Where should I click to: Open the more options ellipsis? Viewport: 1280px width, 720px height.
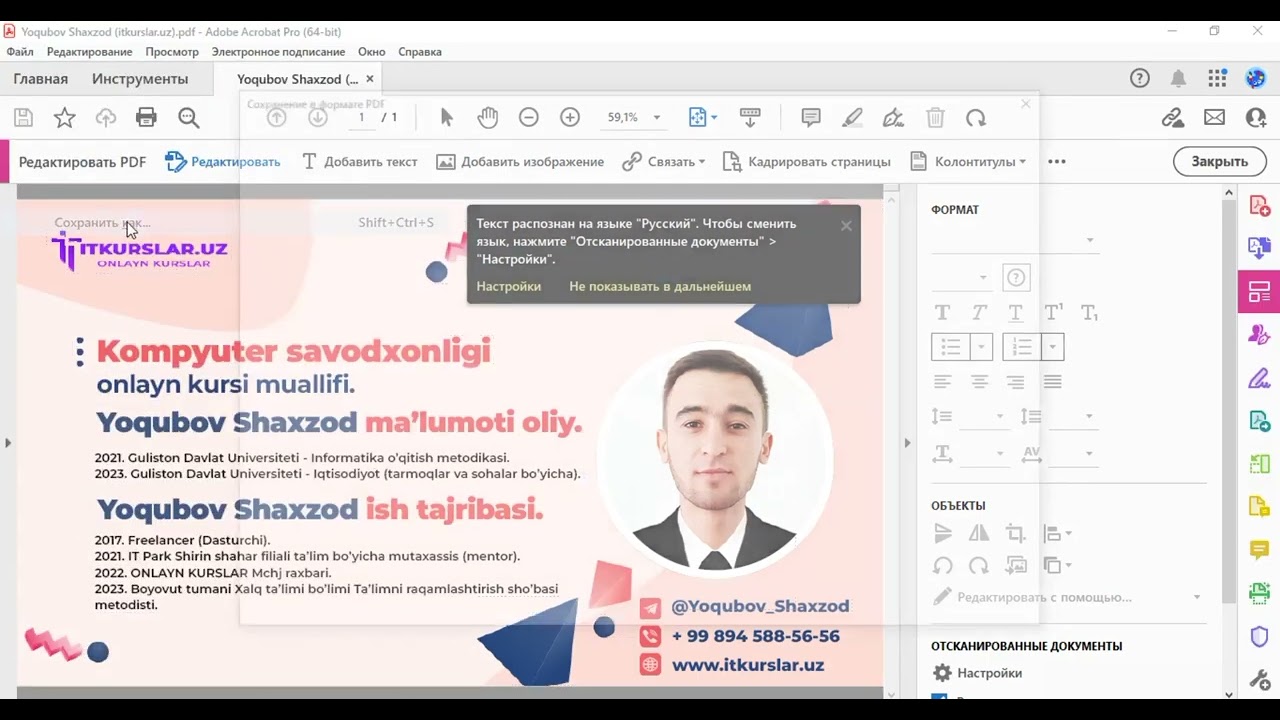1057,161
